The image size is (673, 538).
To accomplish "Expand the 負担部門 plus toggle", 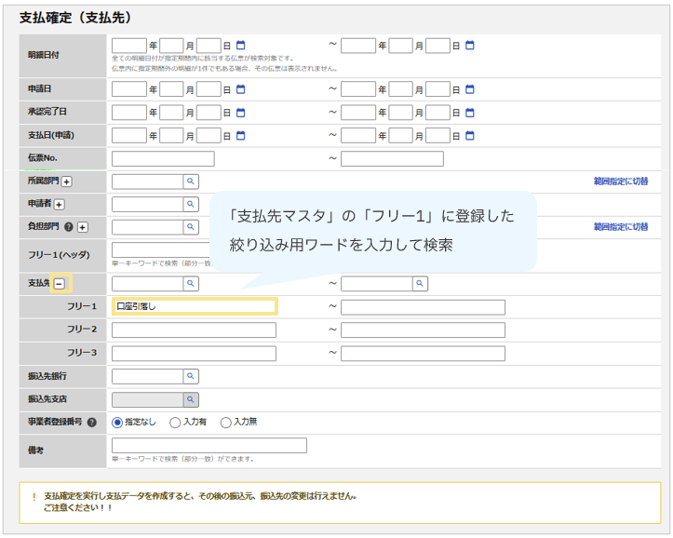I will coord(82,227).
